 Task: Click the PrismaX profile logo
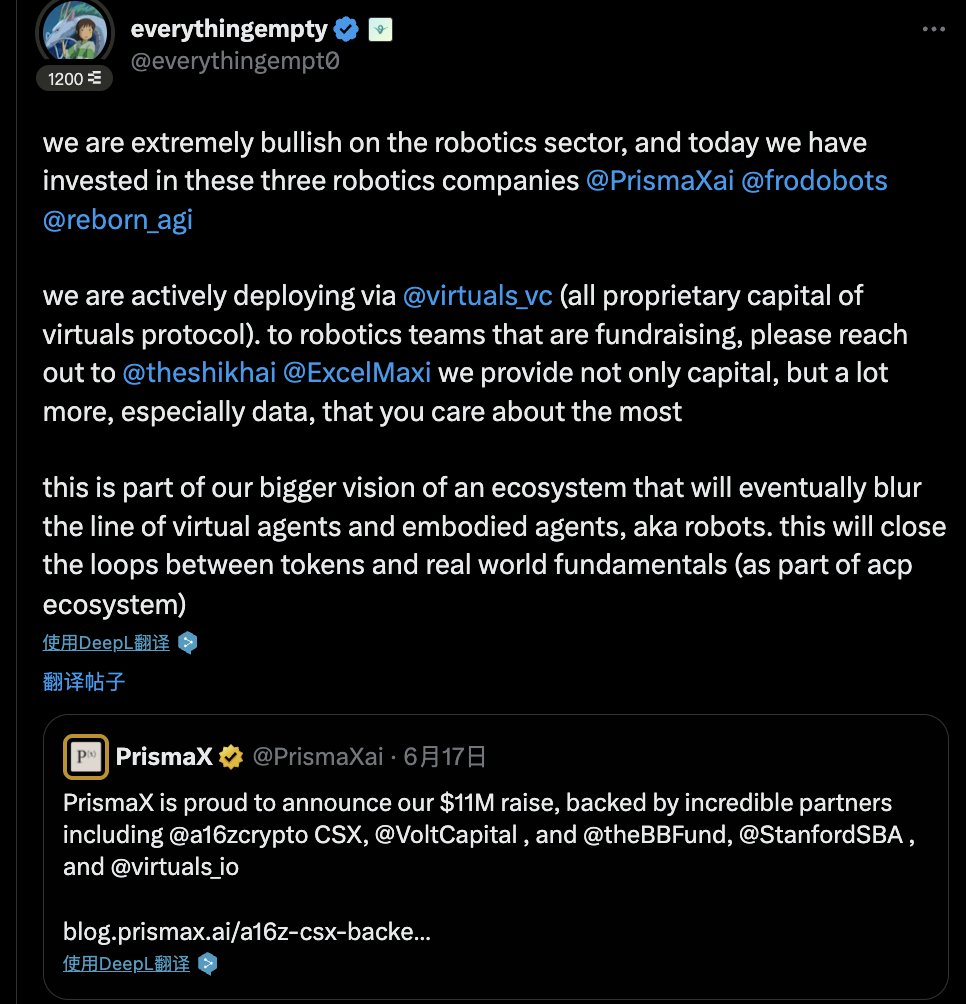[86, 756]
